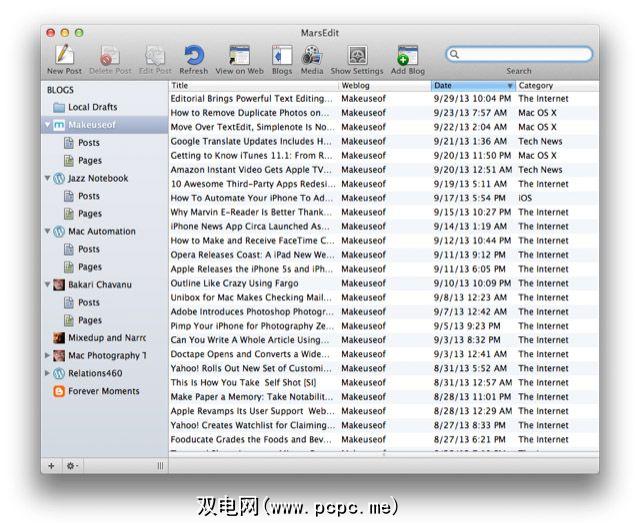Click into the Search field
This screenshot has width=640, height=530.
(519, 54)
